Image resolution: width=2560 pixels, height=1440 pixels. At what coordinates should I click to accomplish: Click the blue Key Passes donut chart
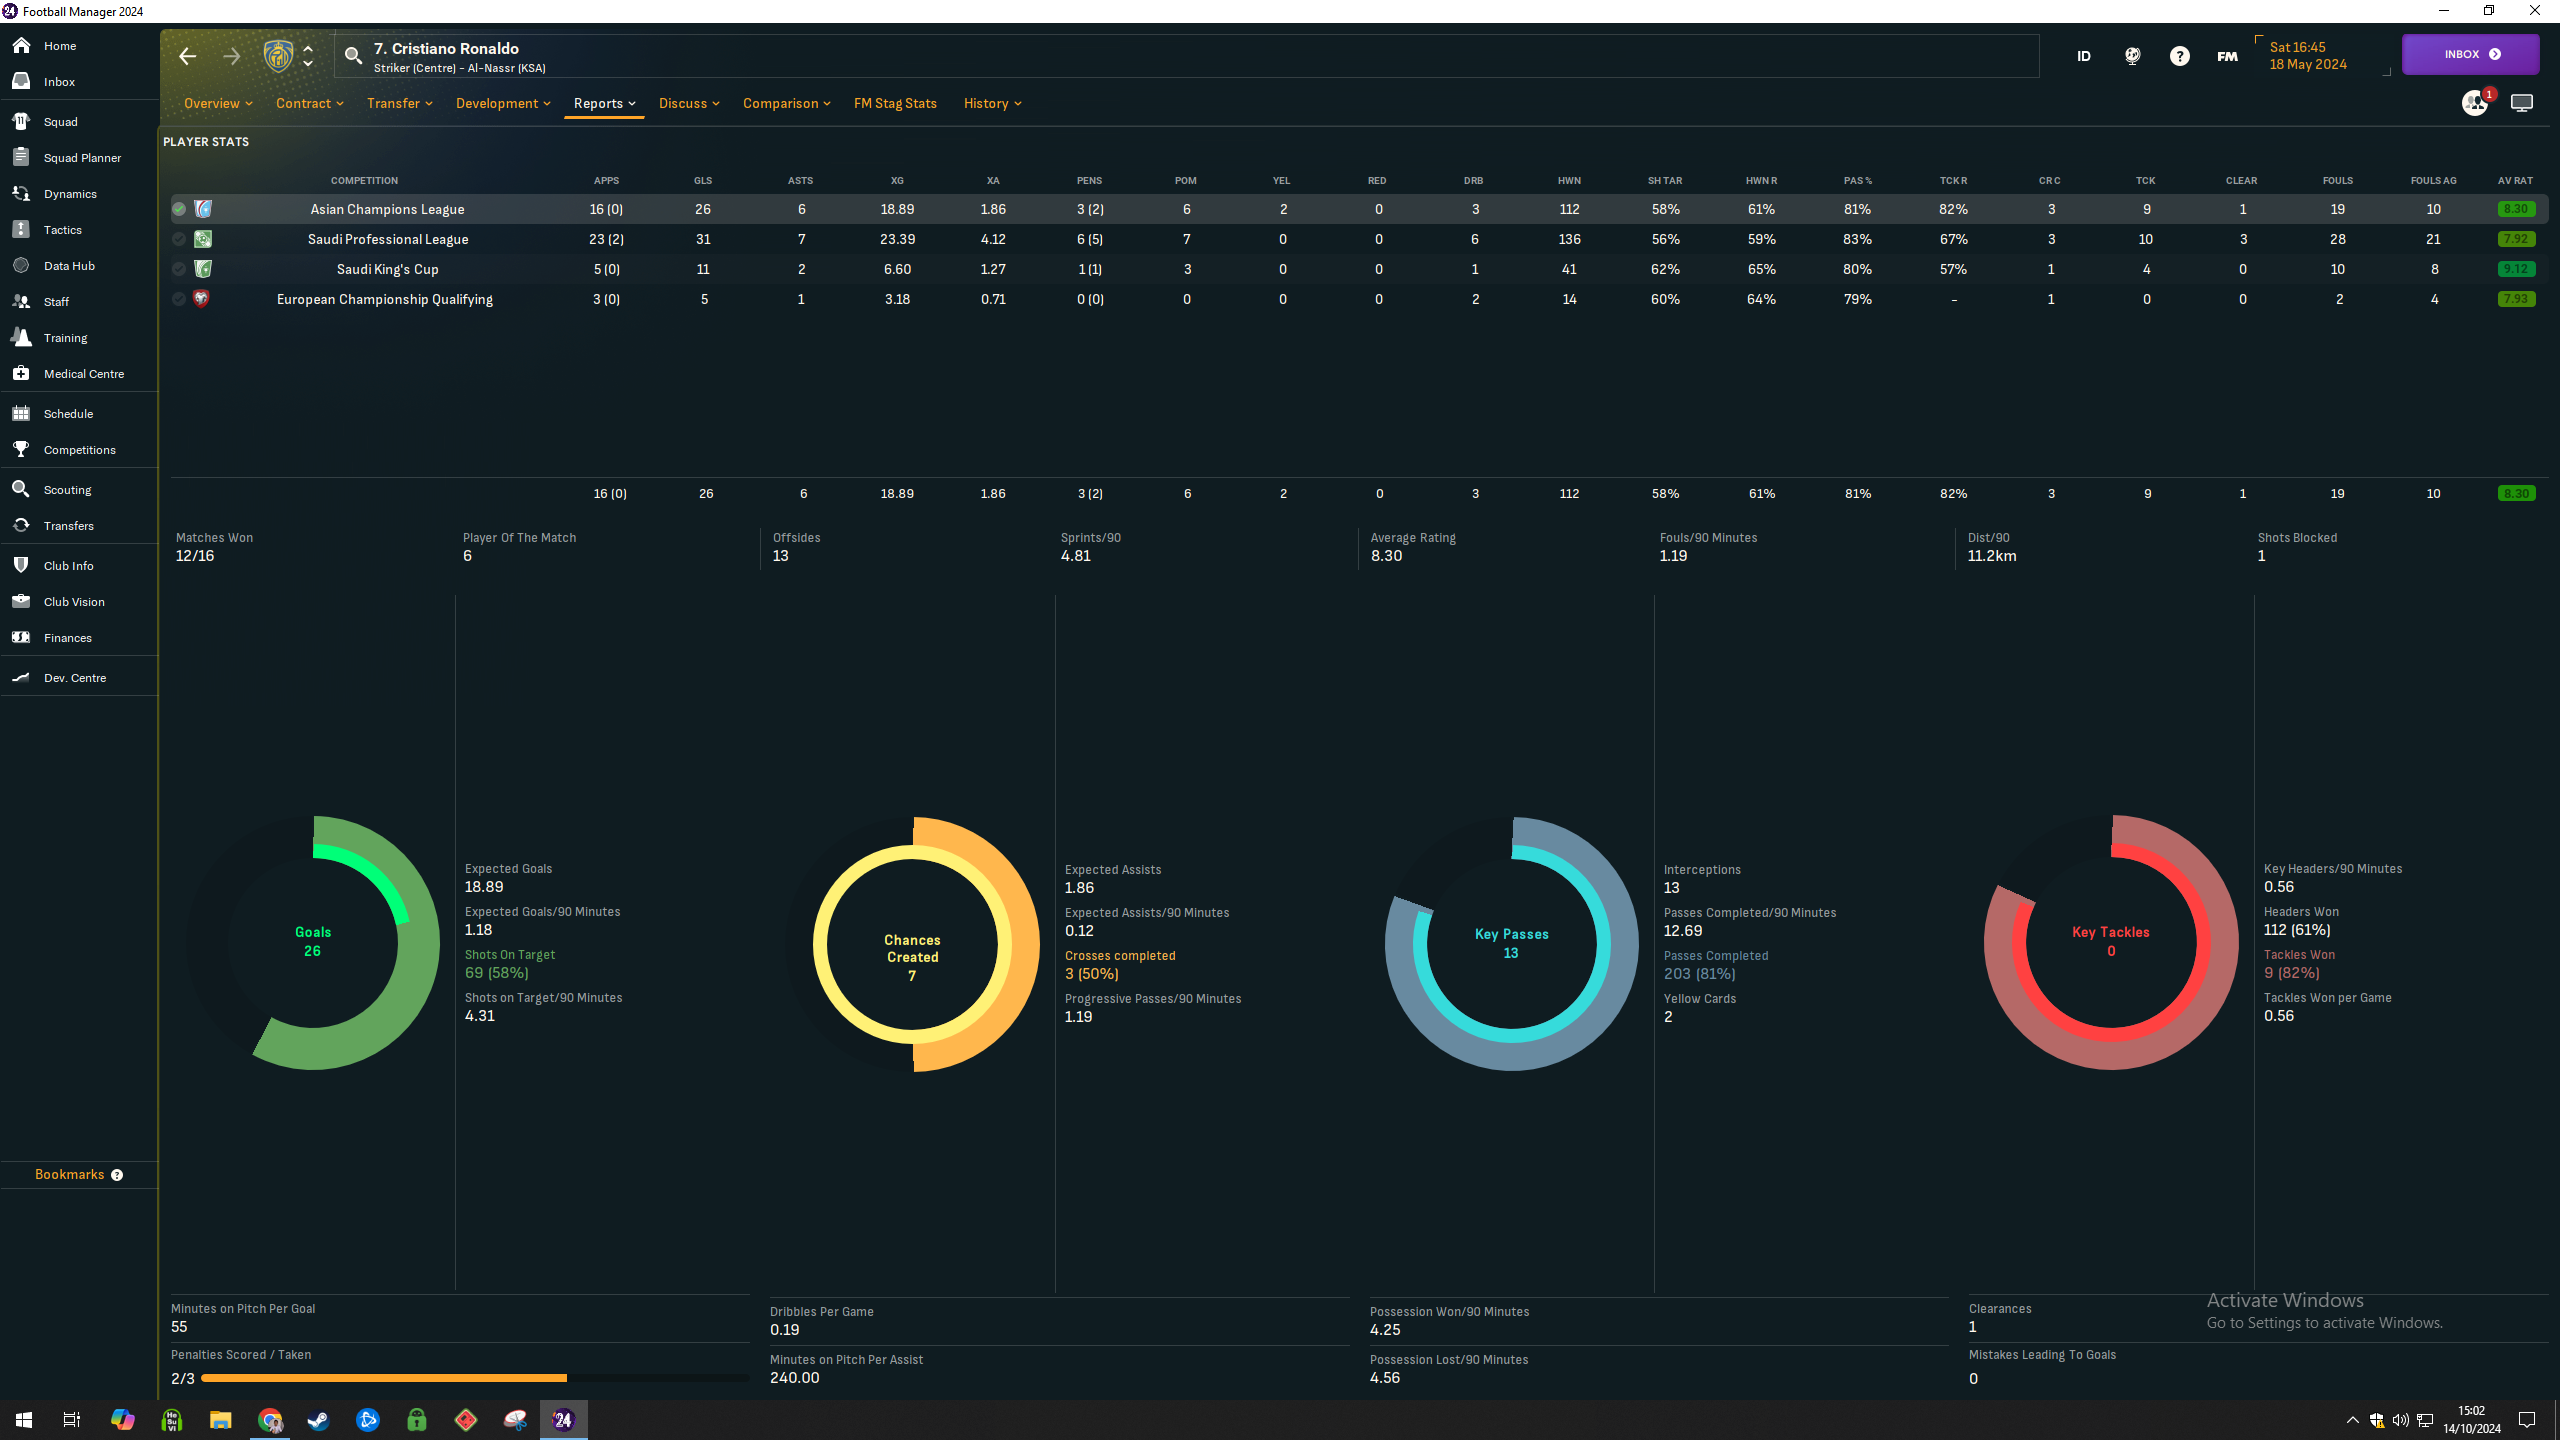point(1512,943)
